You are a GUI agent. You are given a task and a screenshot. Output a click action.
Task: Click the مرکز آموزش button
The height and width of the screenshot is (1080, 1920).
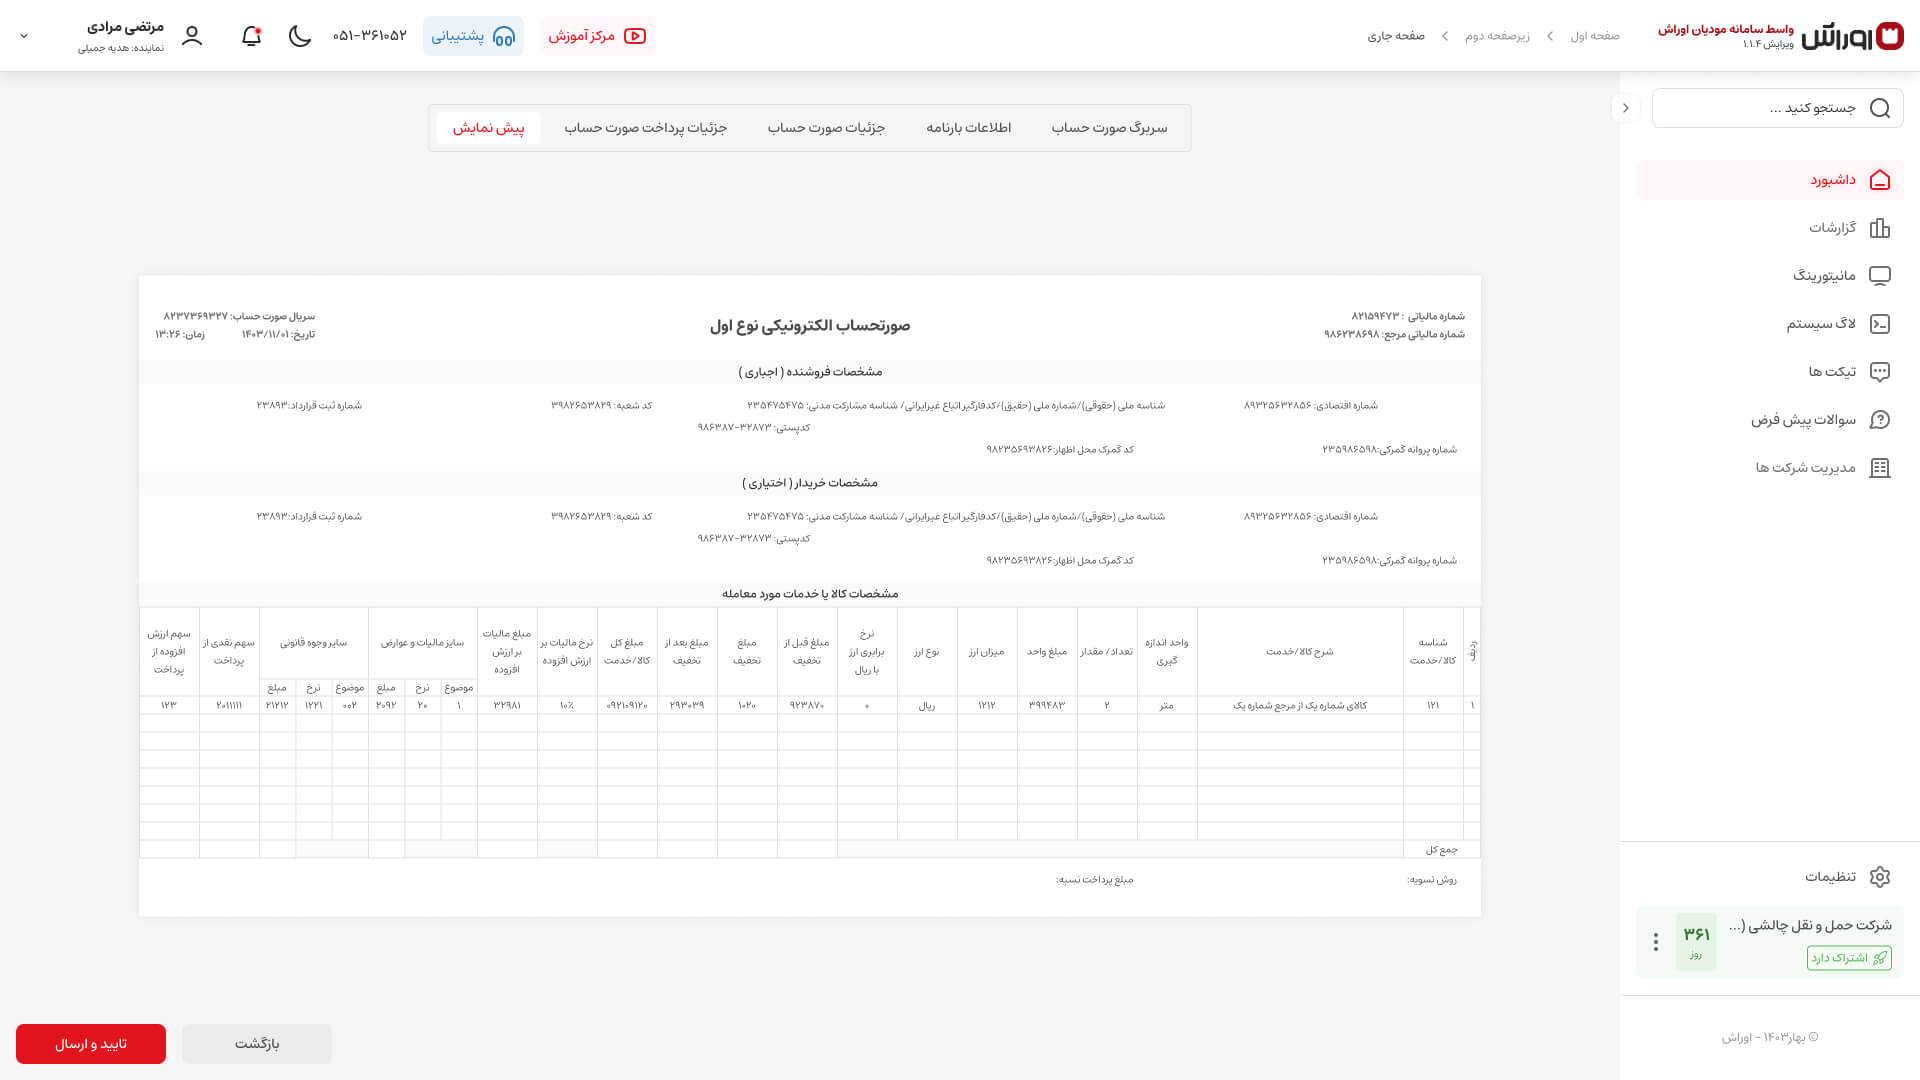[597, 36]
